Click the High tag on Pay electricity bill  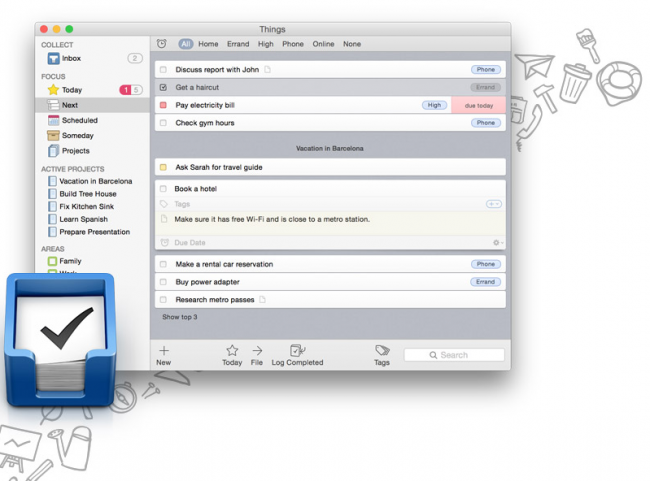point(434,105)
